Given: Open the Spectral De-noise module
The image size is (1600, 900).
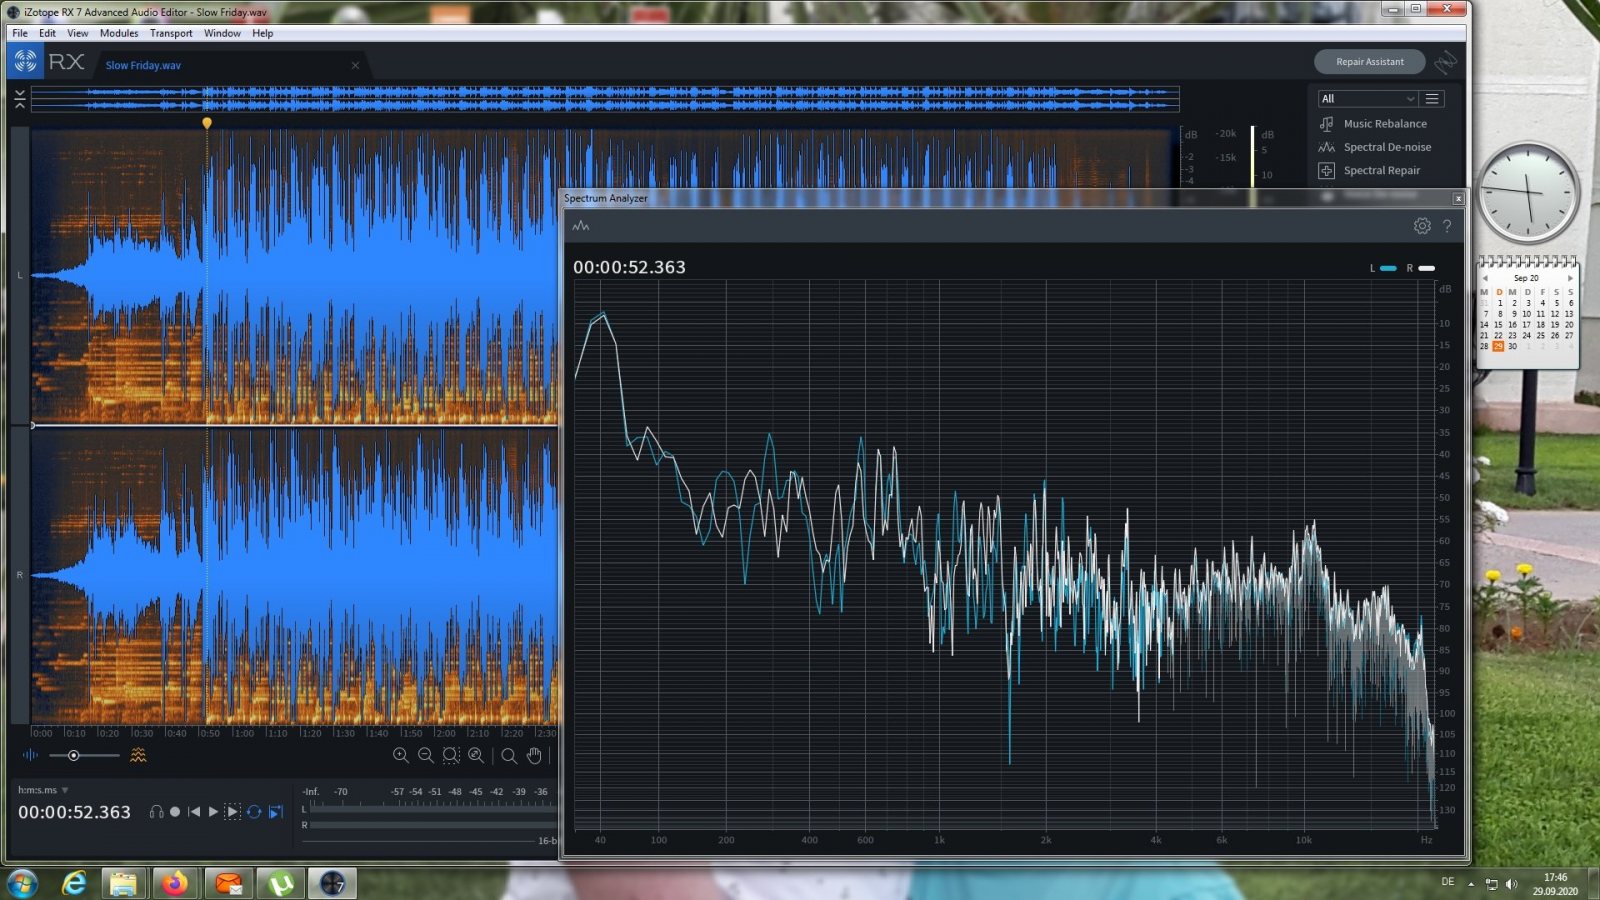Looking at the screenshot, I should pyautogui.click(x=1375, y=147).
